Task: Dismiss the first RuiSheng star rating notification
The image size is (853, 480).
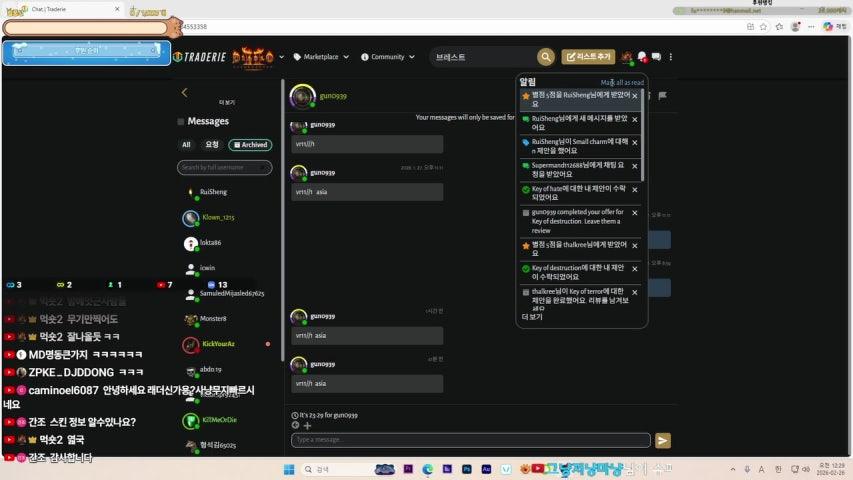Action: (635, 96)
